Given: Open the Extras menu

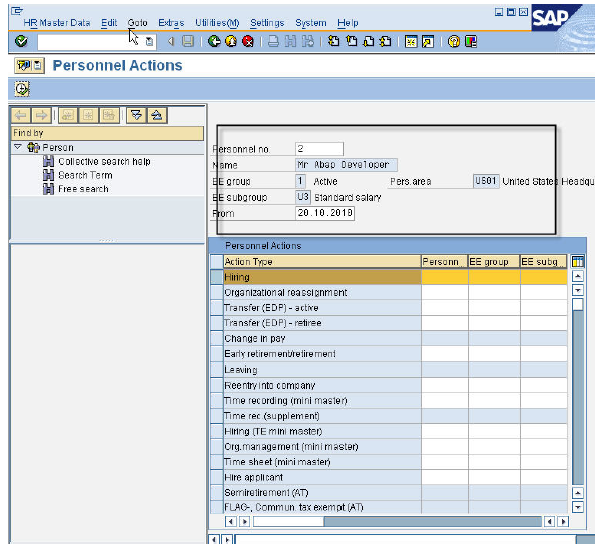Looking at the screenshot, I should pyautogui.click(x=171, y=23).
